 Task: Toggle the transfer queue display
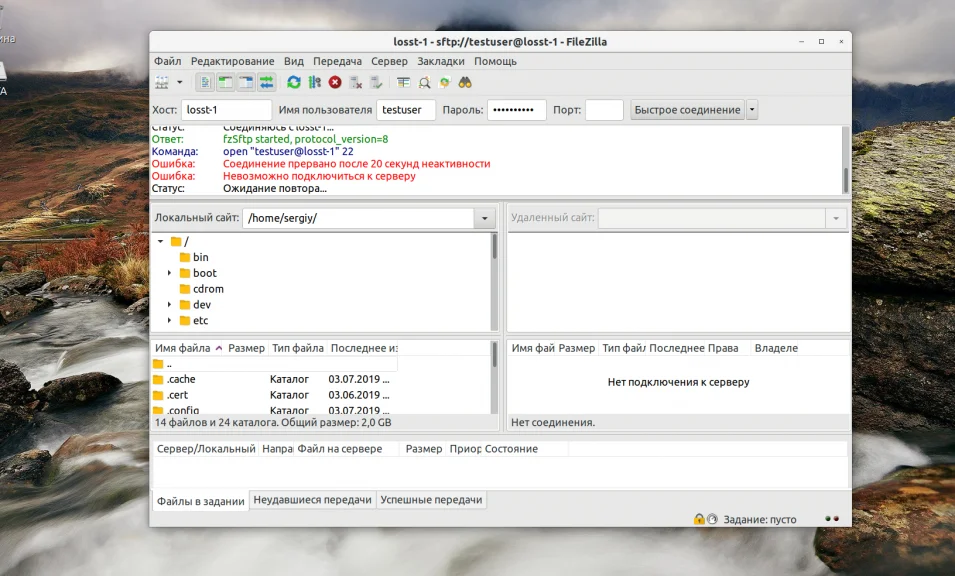(267, 82)
